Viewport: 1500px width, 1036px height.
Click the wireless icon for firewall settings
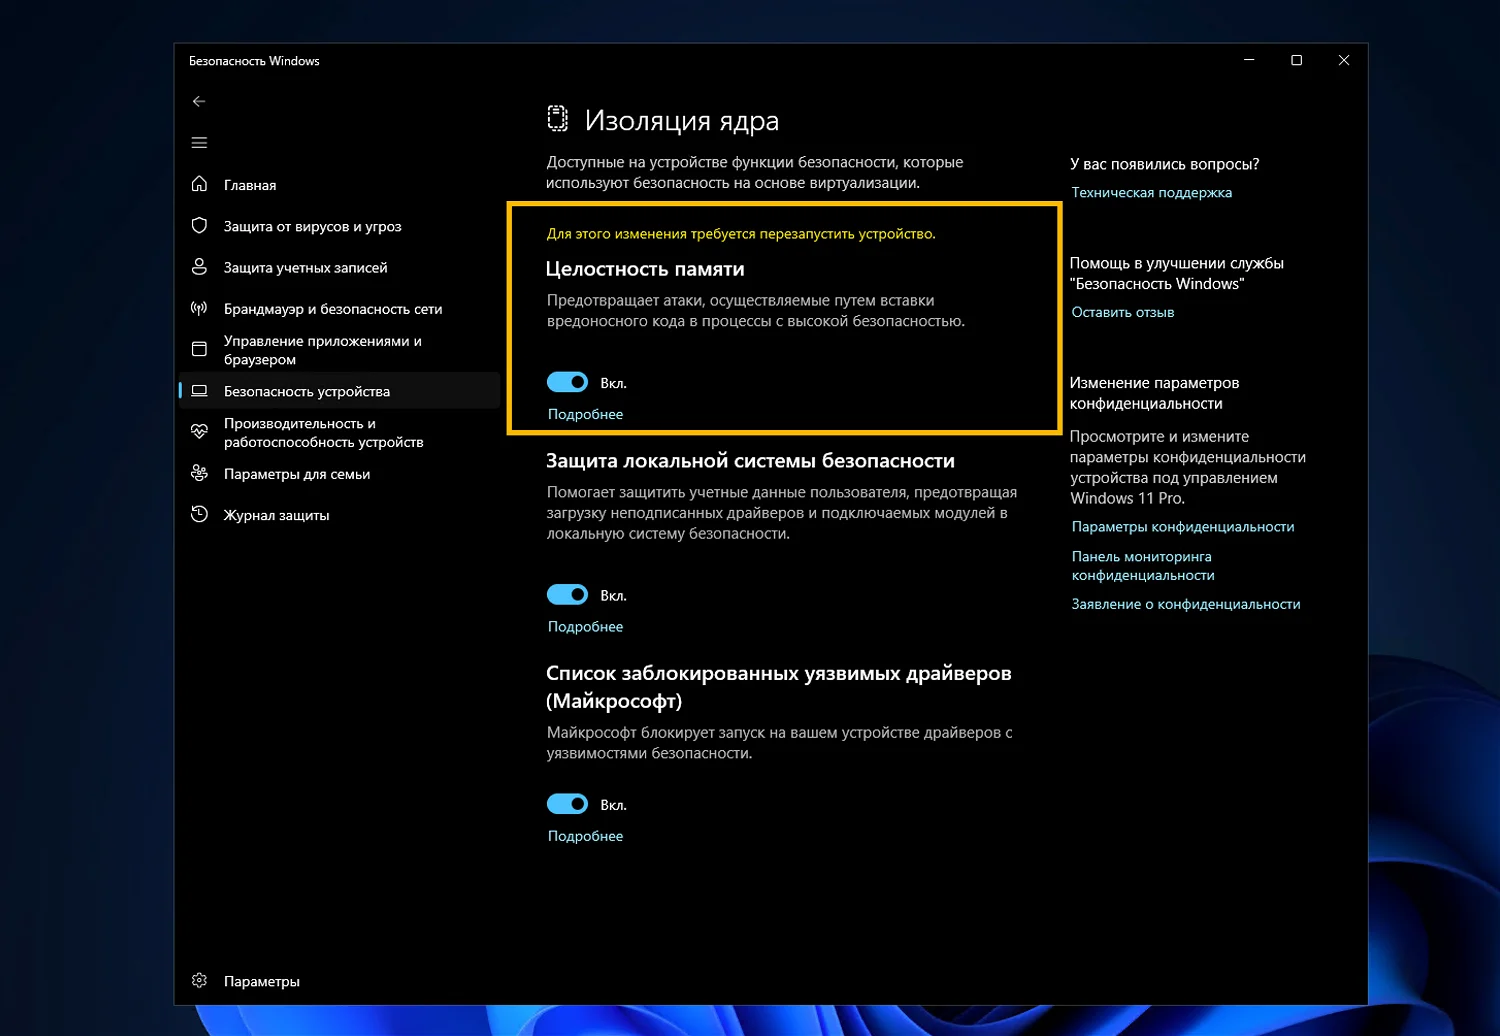pos(199,308)
